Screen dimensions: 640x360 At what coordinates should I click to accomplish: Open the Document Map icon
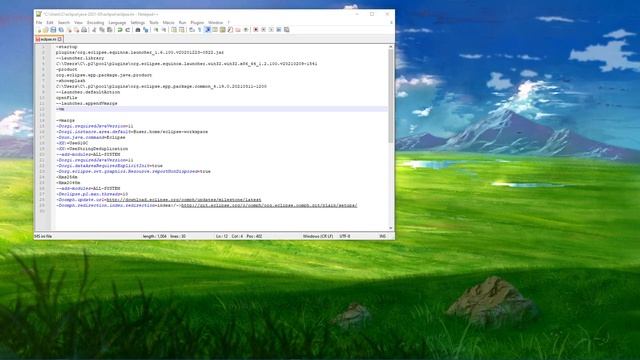click(222, 30)
